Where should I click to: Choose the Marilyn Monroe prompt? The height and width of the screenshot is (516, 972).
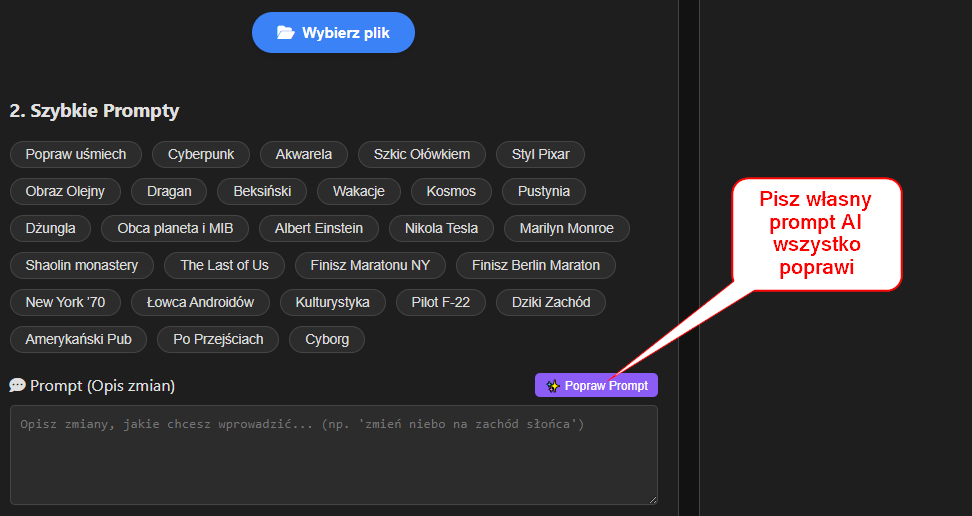566,228
